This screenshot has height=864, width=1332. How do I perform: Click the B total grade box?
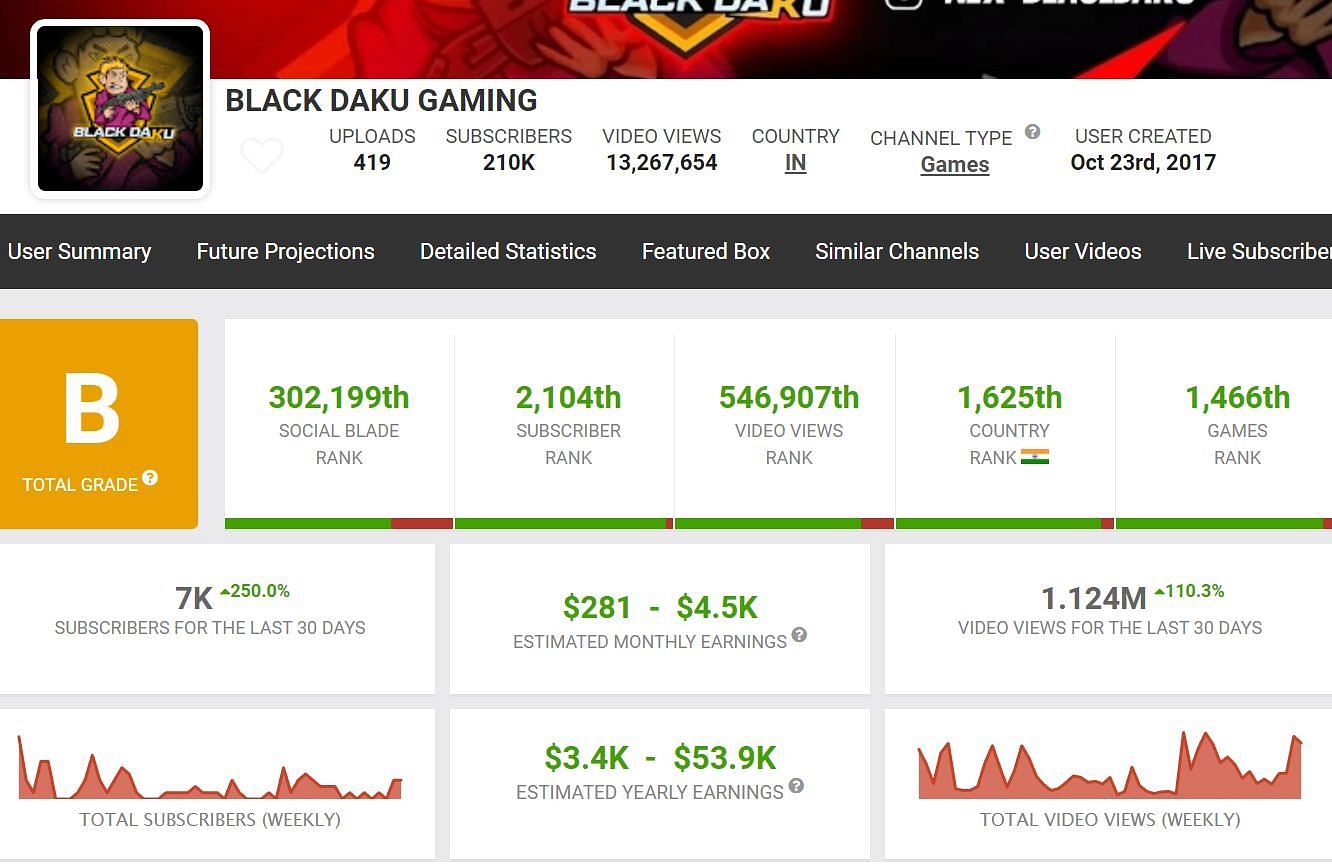pos(98,424)
